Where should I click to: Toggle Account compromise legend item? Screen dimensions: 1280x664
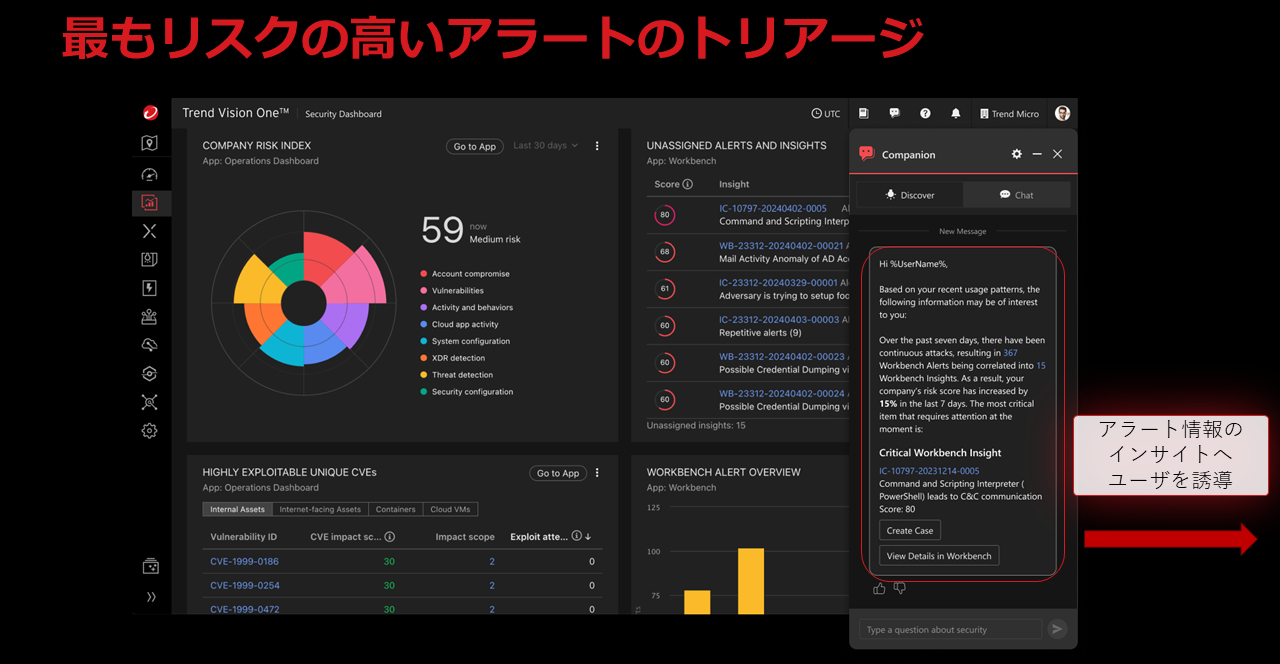click(470, 274)
